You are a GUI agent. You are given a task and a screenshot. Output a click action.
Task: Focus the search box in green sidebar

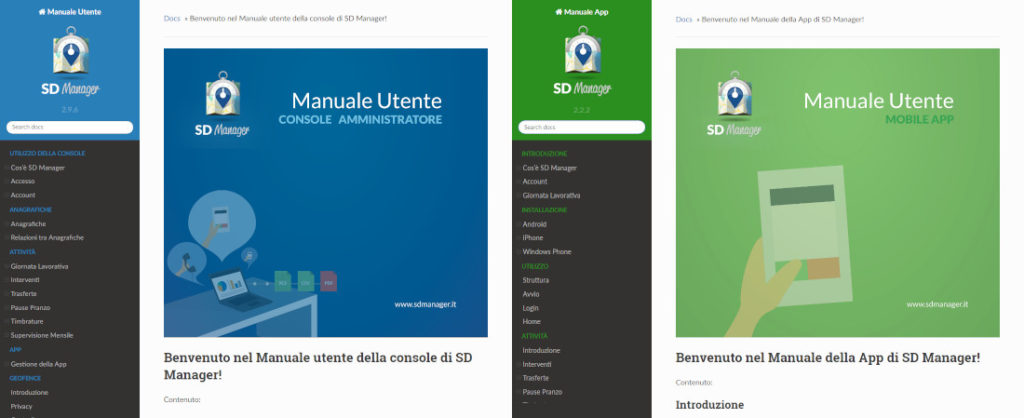pyautogui.click(x=581, y=127)
